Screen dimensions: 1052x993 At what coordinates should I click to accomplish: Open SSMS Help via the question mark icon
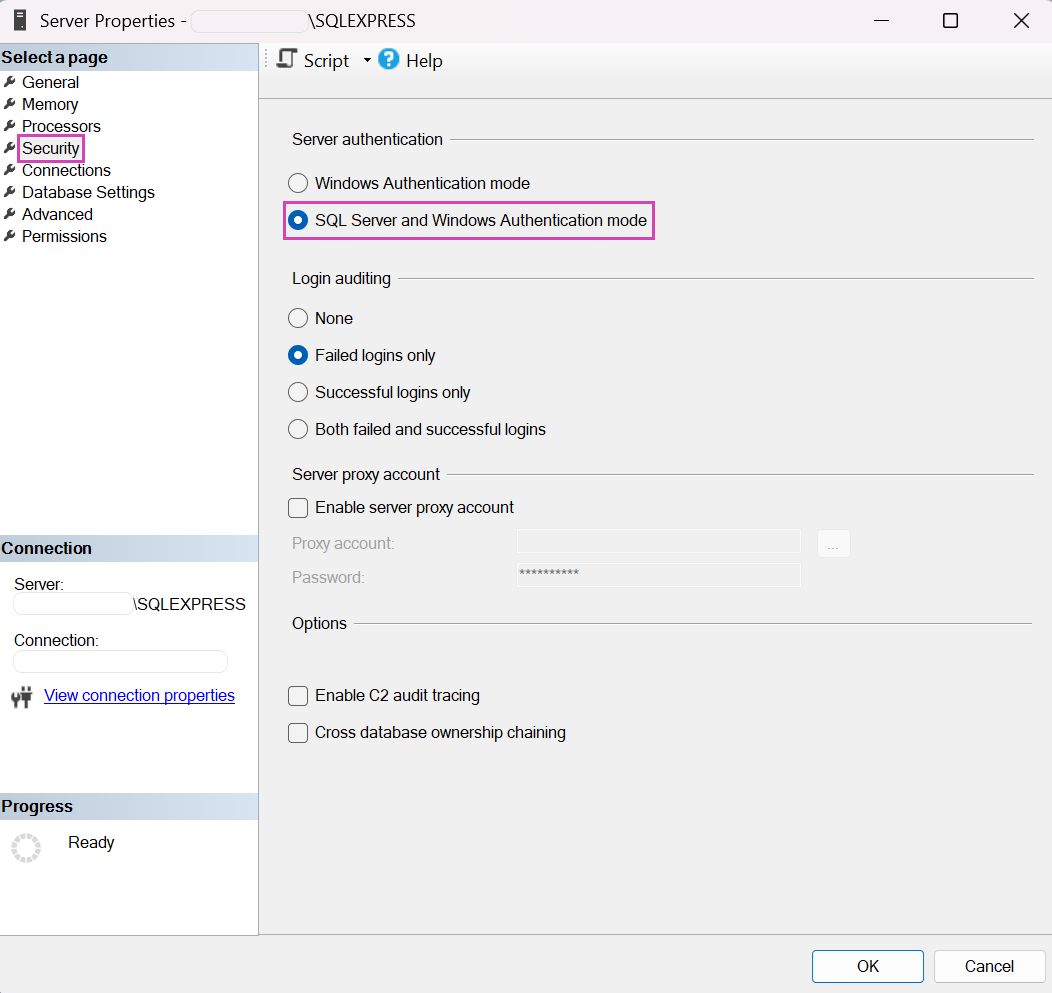pos(388,60)
